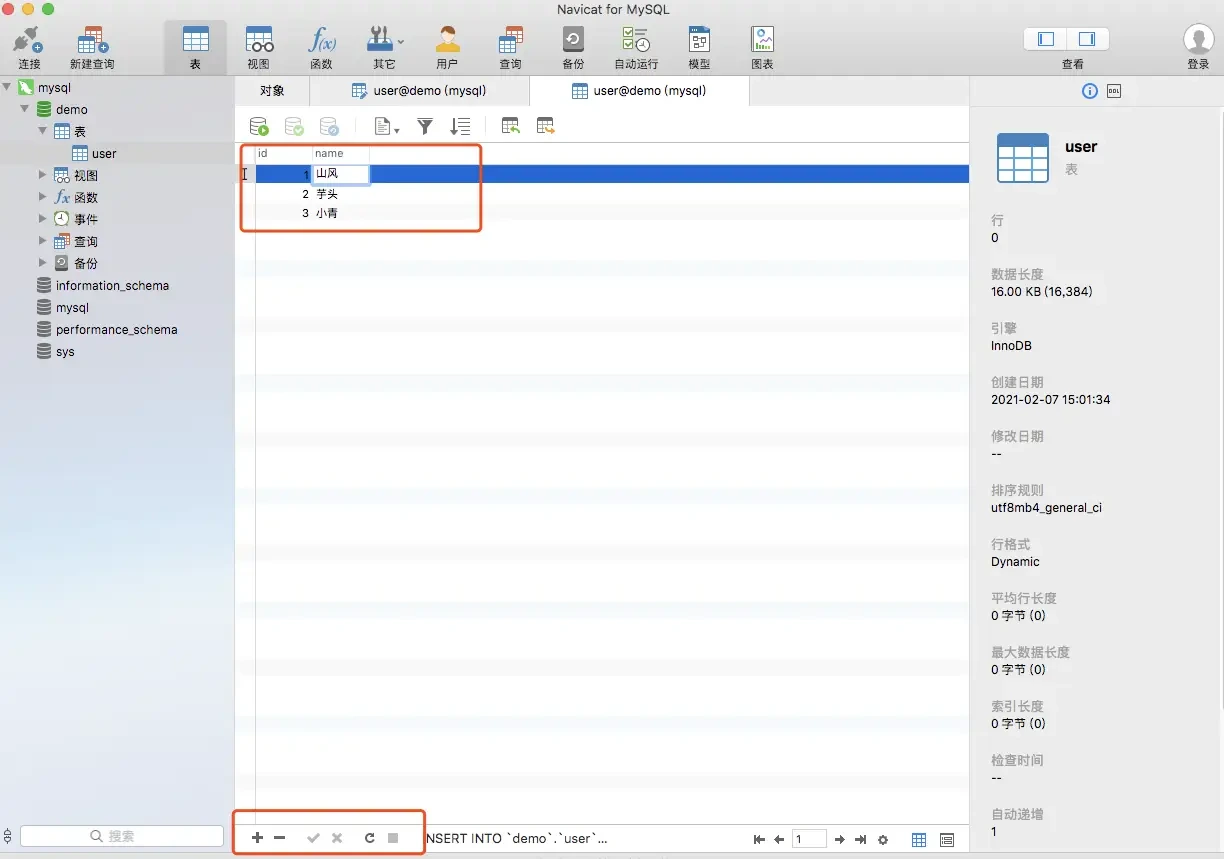Image resolution: width=1224 pixels, height=859 pixels.
Task: Click the commit transaction icon
Action: 294,126
